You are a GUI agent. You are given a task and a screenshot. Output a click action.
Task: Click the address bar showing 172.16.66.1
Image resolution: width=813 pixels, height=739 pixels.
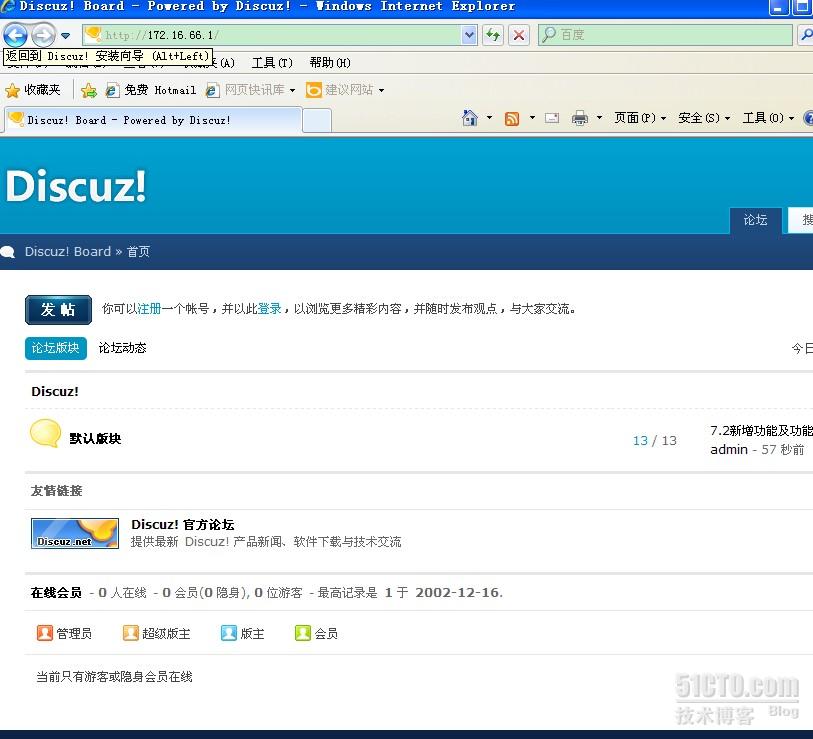click(x=271, y=35)
